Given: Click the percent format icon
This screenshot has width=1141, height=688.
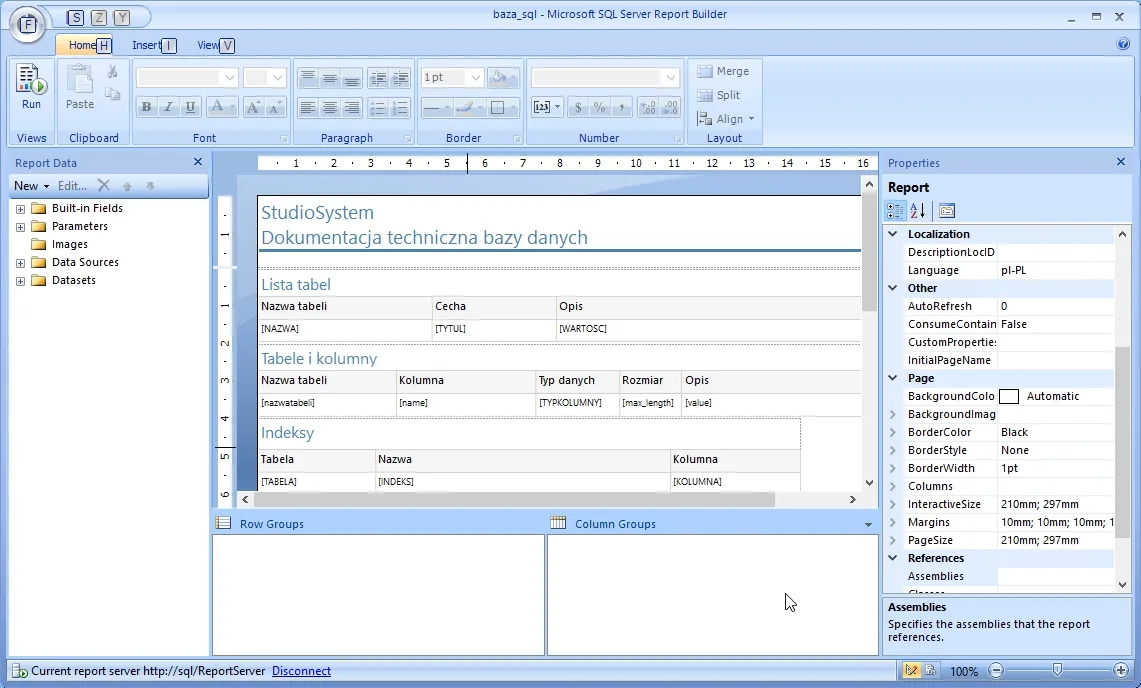Looking at the screenshot, I should (x=599, y=107).
